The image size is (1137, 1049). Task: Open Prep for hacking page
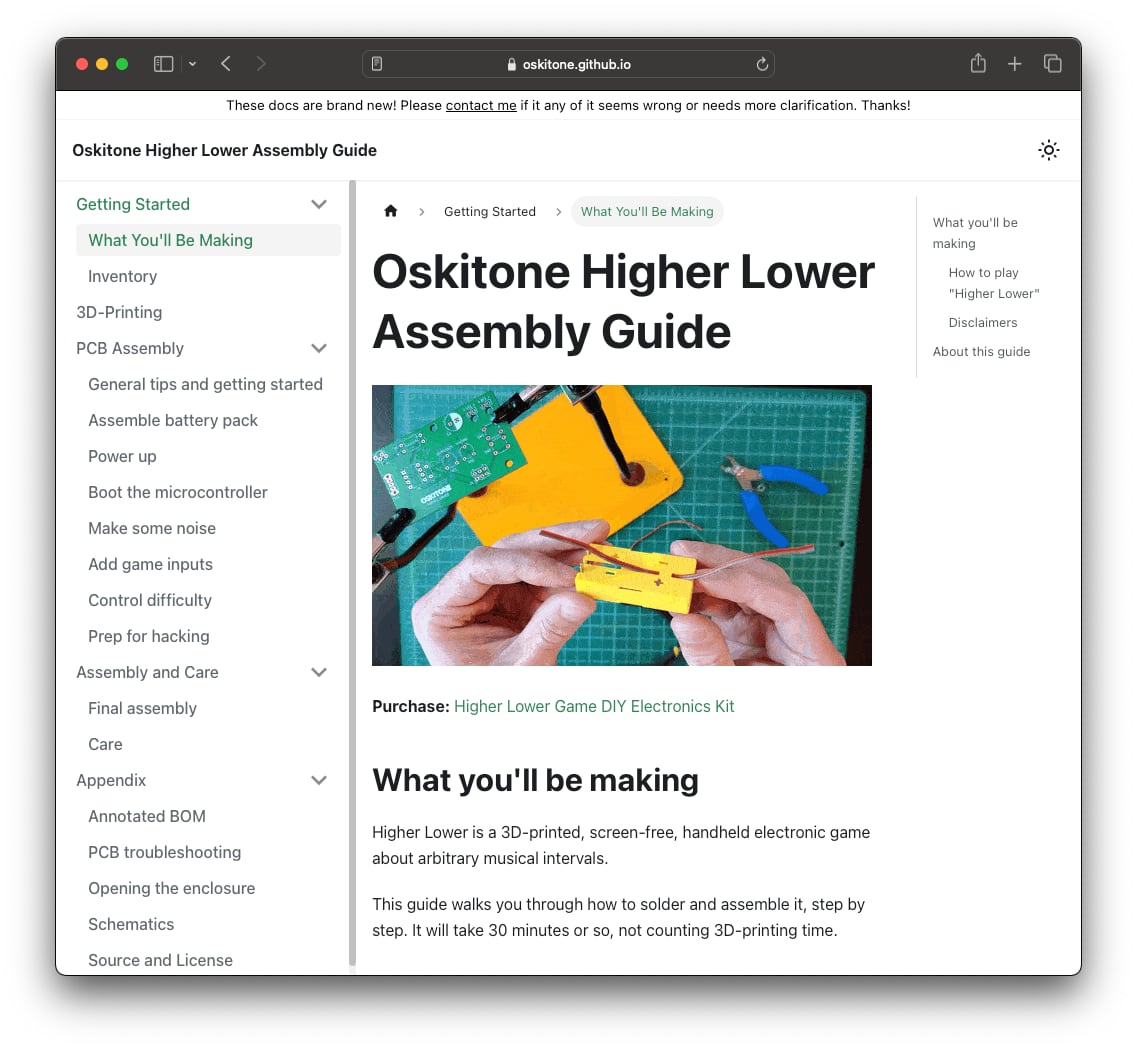tap(149, 637)
